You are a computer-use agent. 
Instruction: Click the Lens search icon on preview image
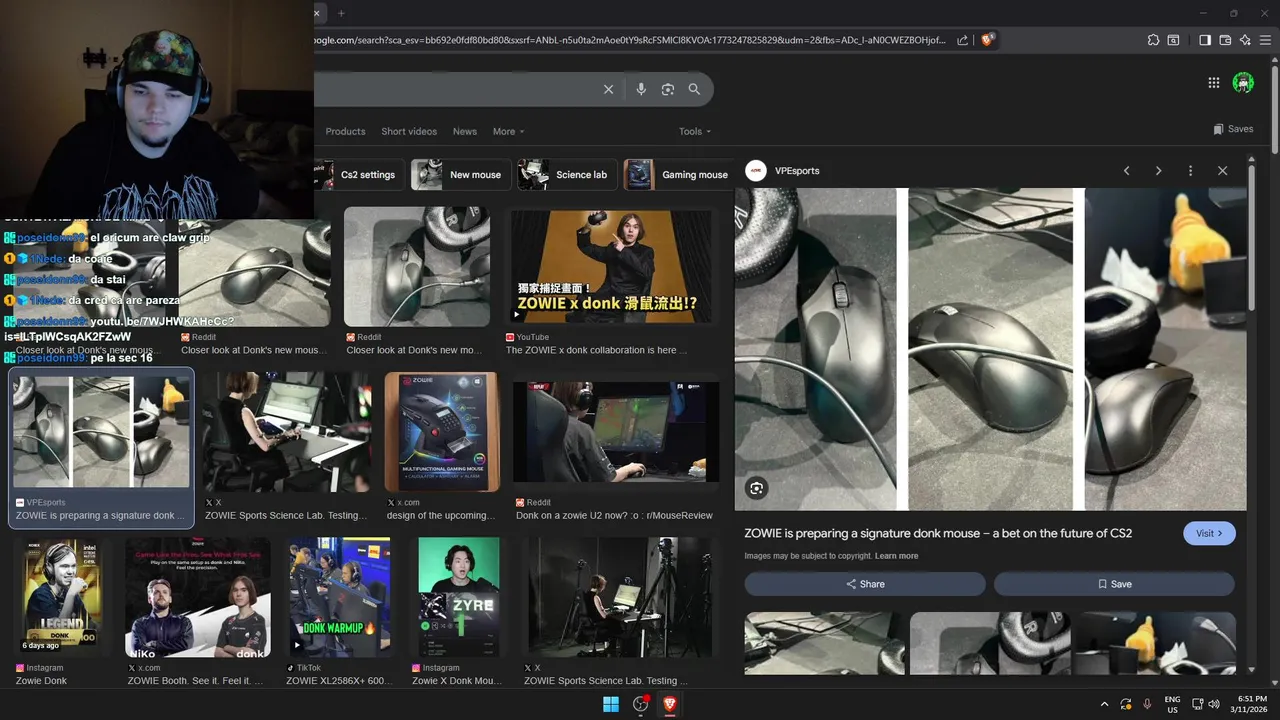click(x=757, y=488)
